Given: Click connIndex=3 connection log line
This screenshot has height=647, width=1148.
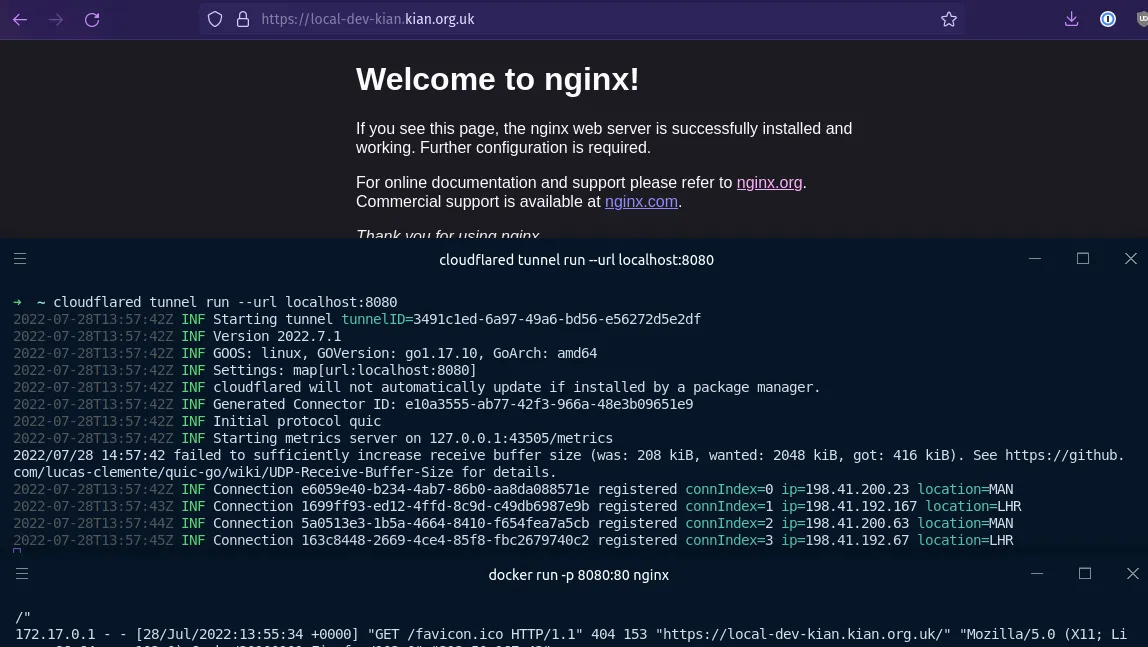Looking at the screenshot, I should [513, 539].
